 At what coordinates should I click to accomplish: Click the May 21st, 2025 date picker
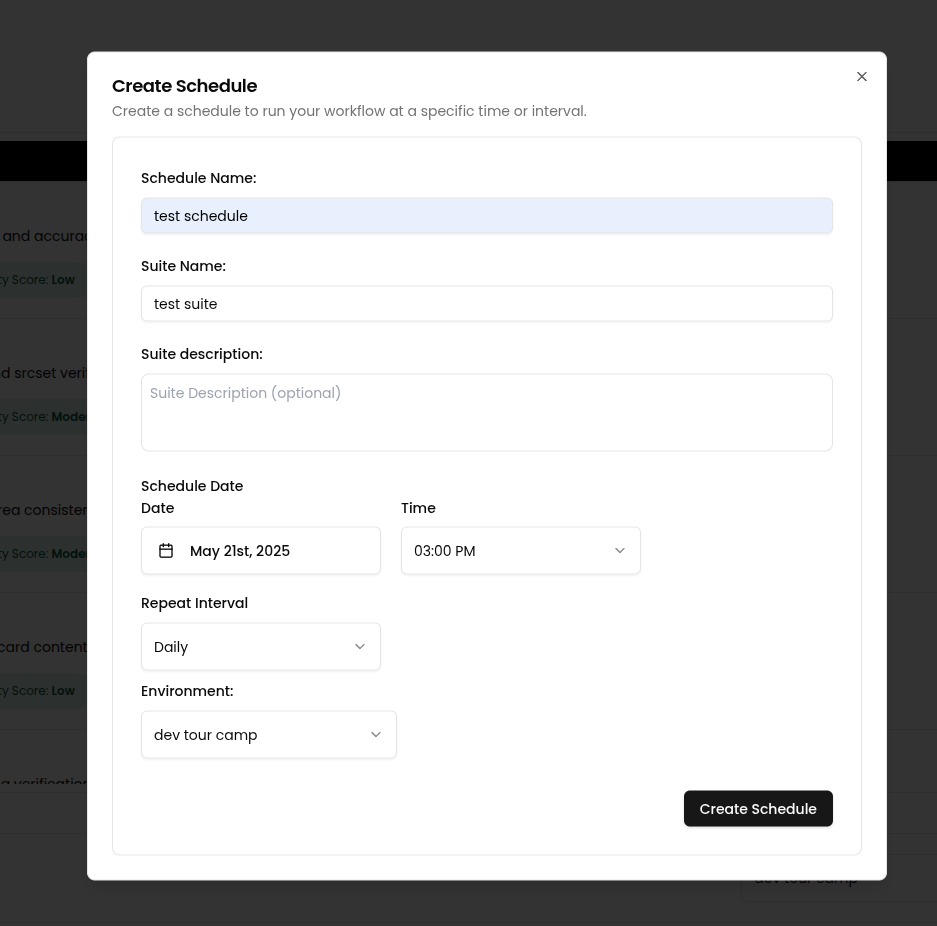[x=260, y=550]
